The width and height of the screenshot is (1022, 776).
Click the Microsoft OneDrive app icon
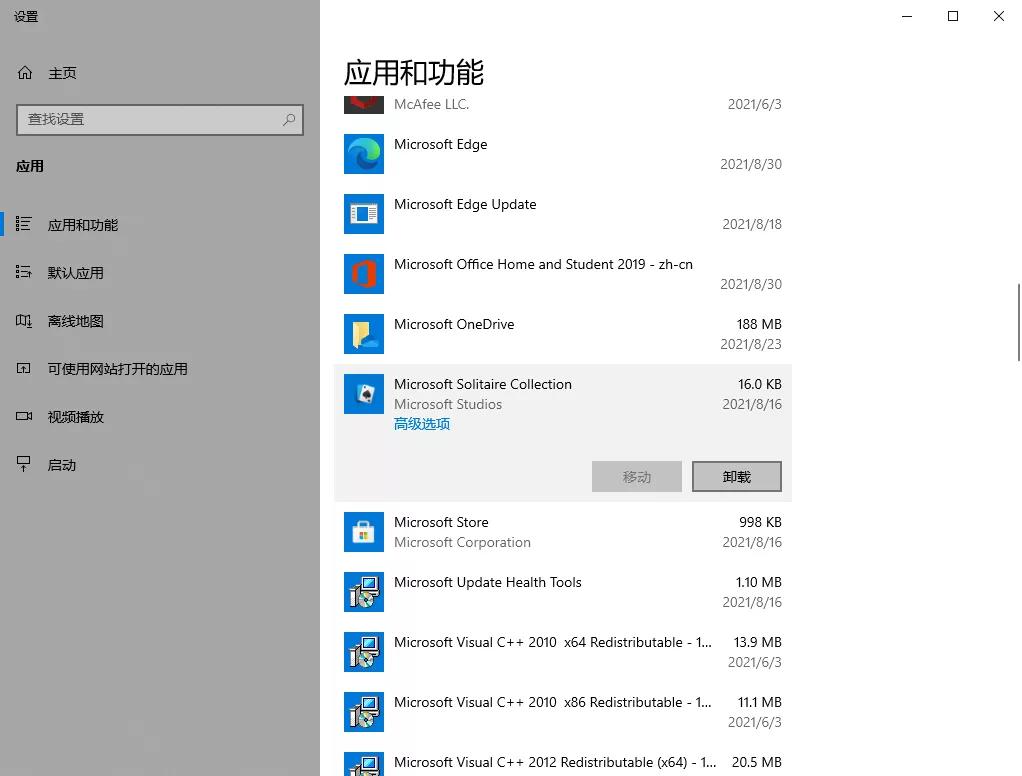tap(363, 334)
